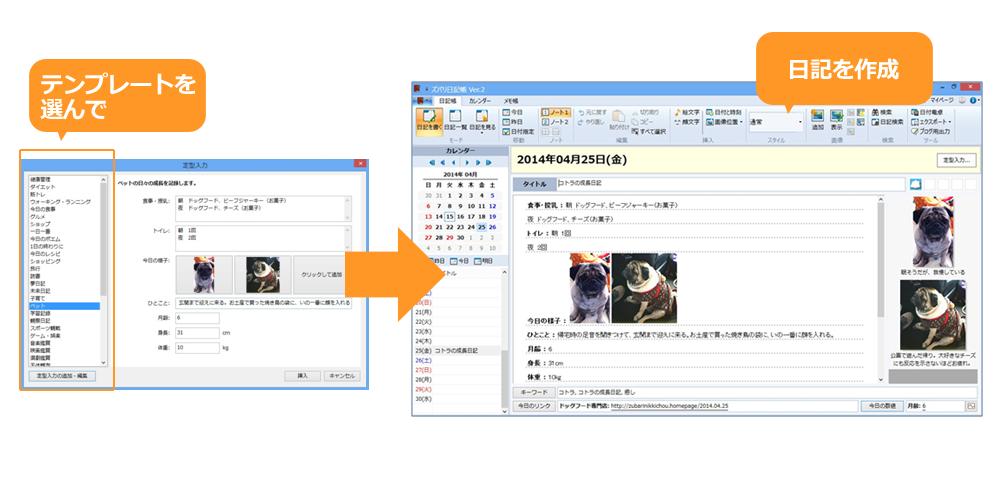Screen dimensions: 1000x500
Task: Click second pug thumbnail in right panel
Action: click(933, 315)
